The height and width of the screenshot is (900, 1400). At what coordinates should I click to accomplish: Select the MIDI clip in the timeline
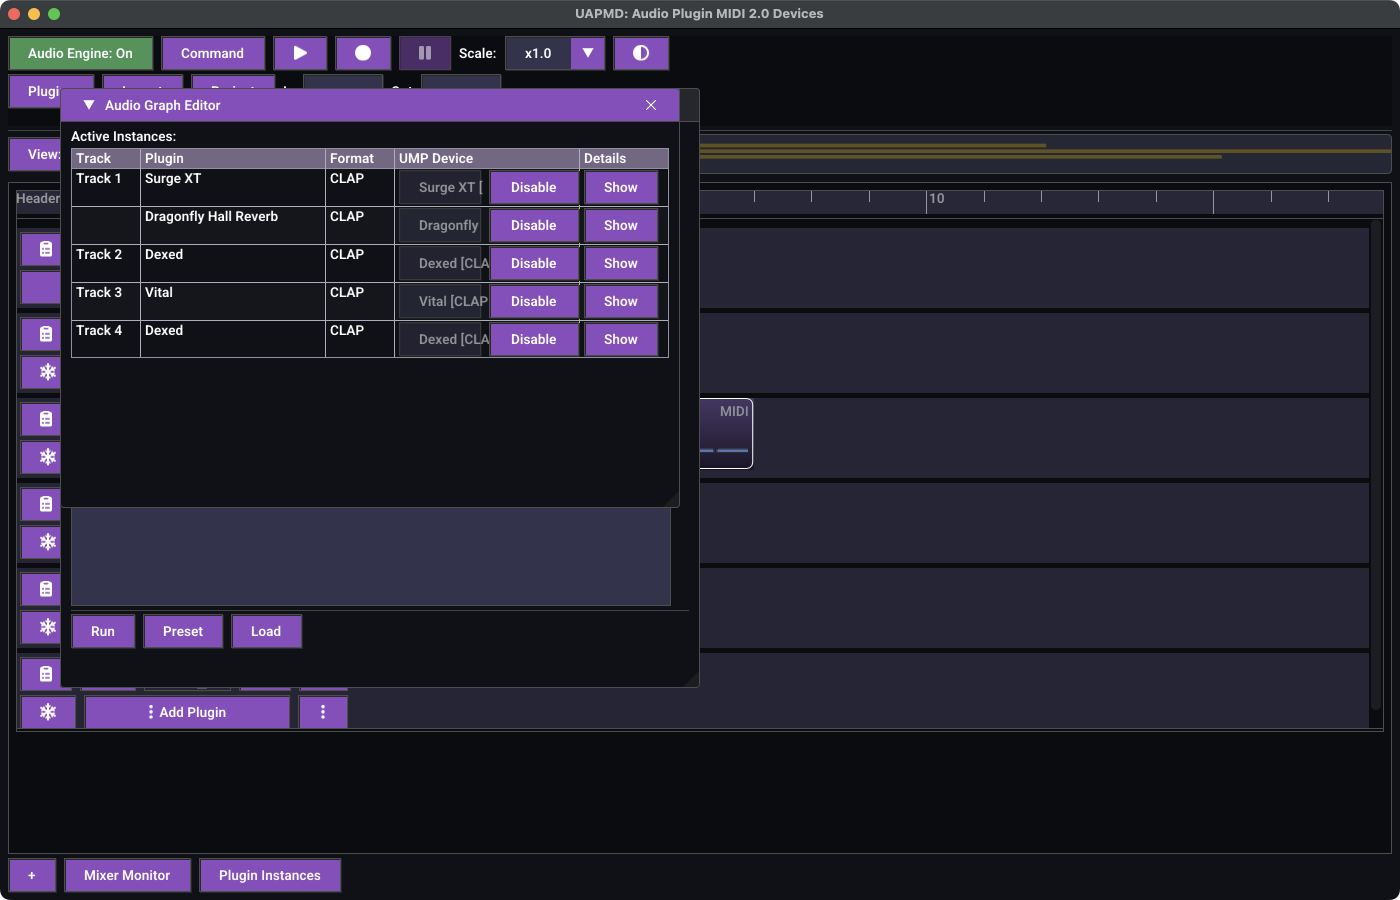click(726, 433)
